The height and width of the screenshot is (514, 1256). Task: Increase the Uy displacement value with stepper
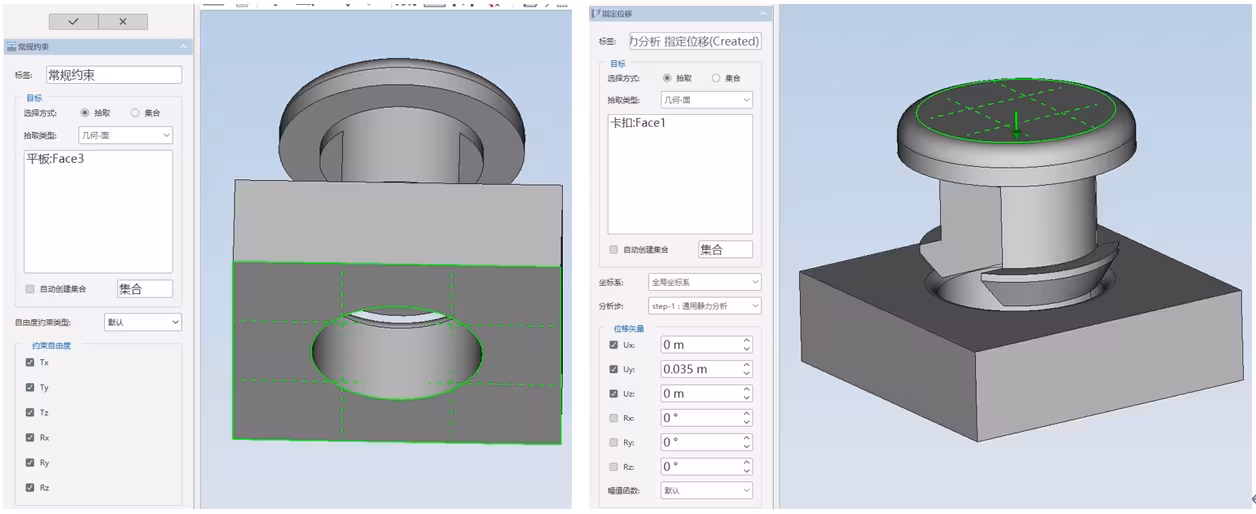pos(746,365)
